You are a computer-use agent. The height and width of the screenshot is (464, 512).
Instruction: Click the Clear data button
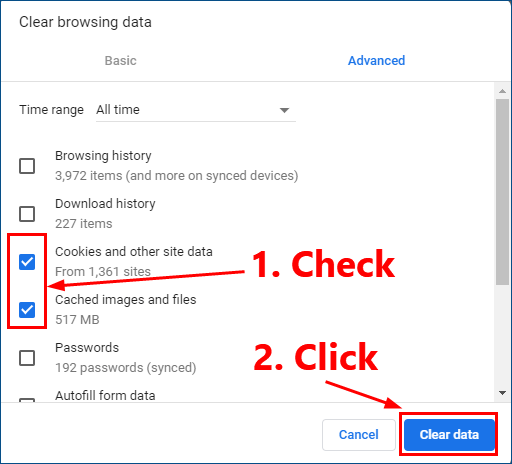click(x=449, y=434)
